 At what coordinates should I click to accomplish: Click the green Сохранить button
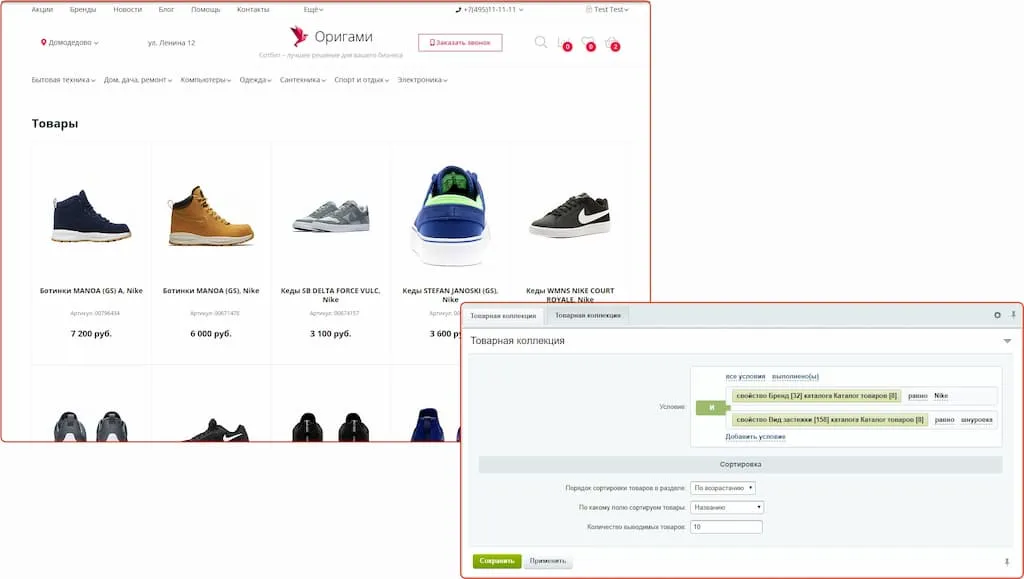[497, 561]
